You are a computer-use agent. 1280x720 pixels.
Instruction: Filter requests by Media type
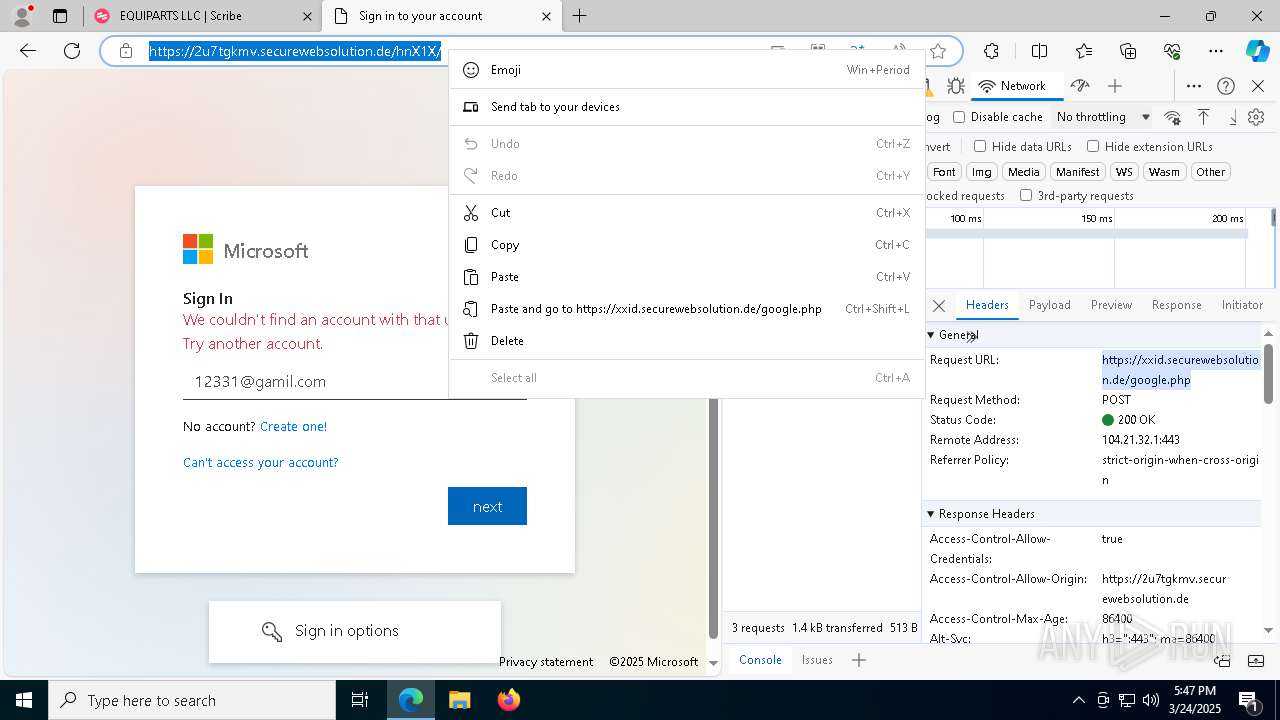(1023, 172)
